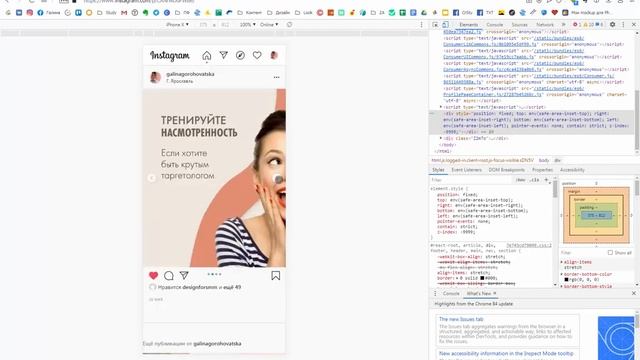Toggle the device toolbar icon in DevTools

click(445, 24)
